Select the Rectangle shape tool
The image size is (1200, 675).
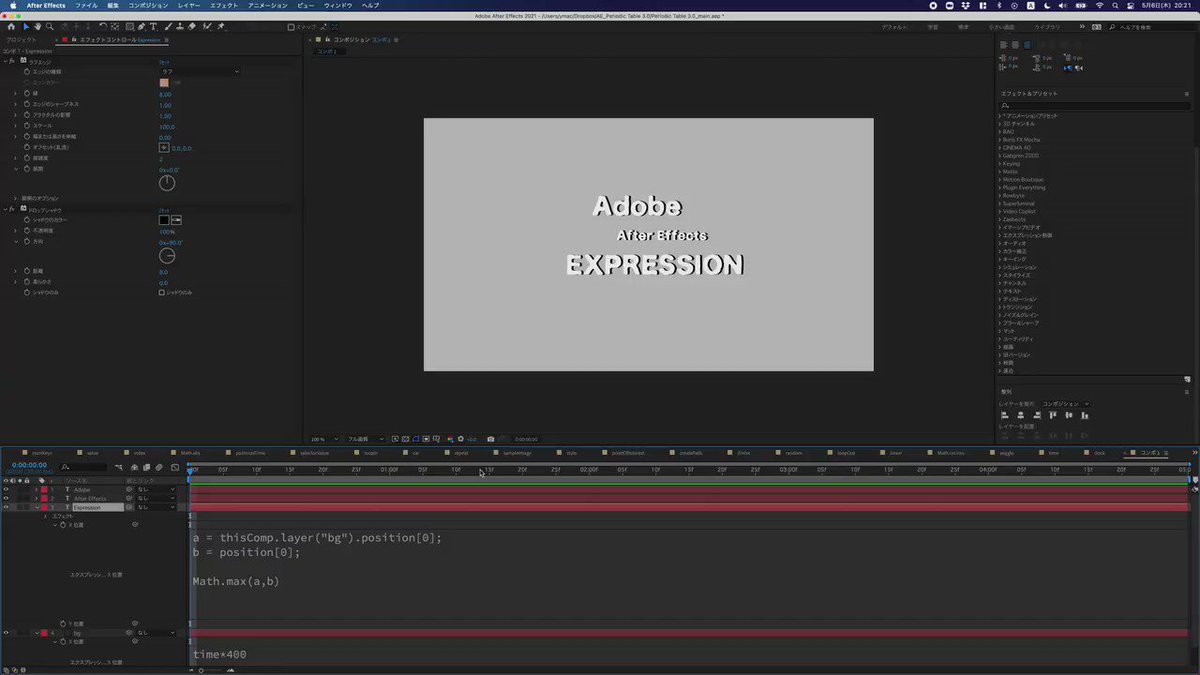click(x=129, y=26)
